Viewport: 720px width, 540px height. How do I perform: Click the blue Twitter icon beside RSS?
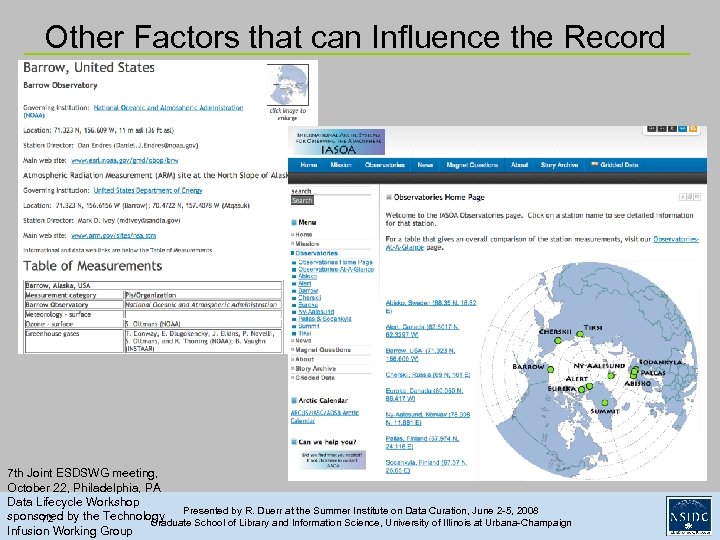tap(683, 129)
